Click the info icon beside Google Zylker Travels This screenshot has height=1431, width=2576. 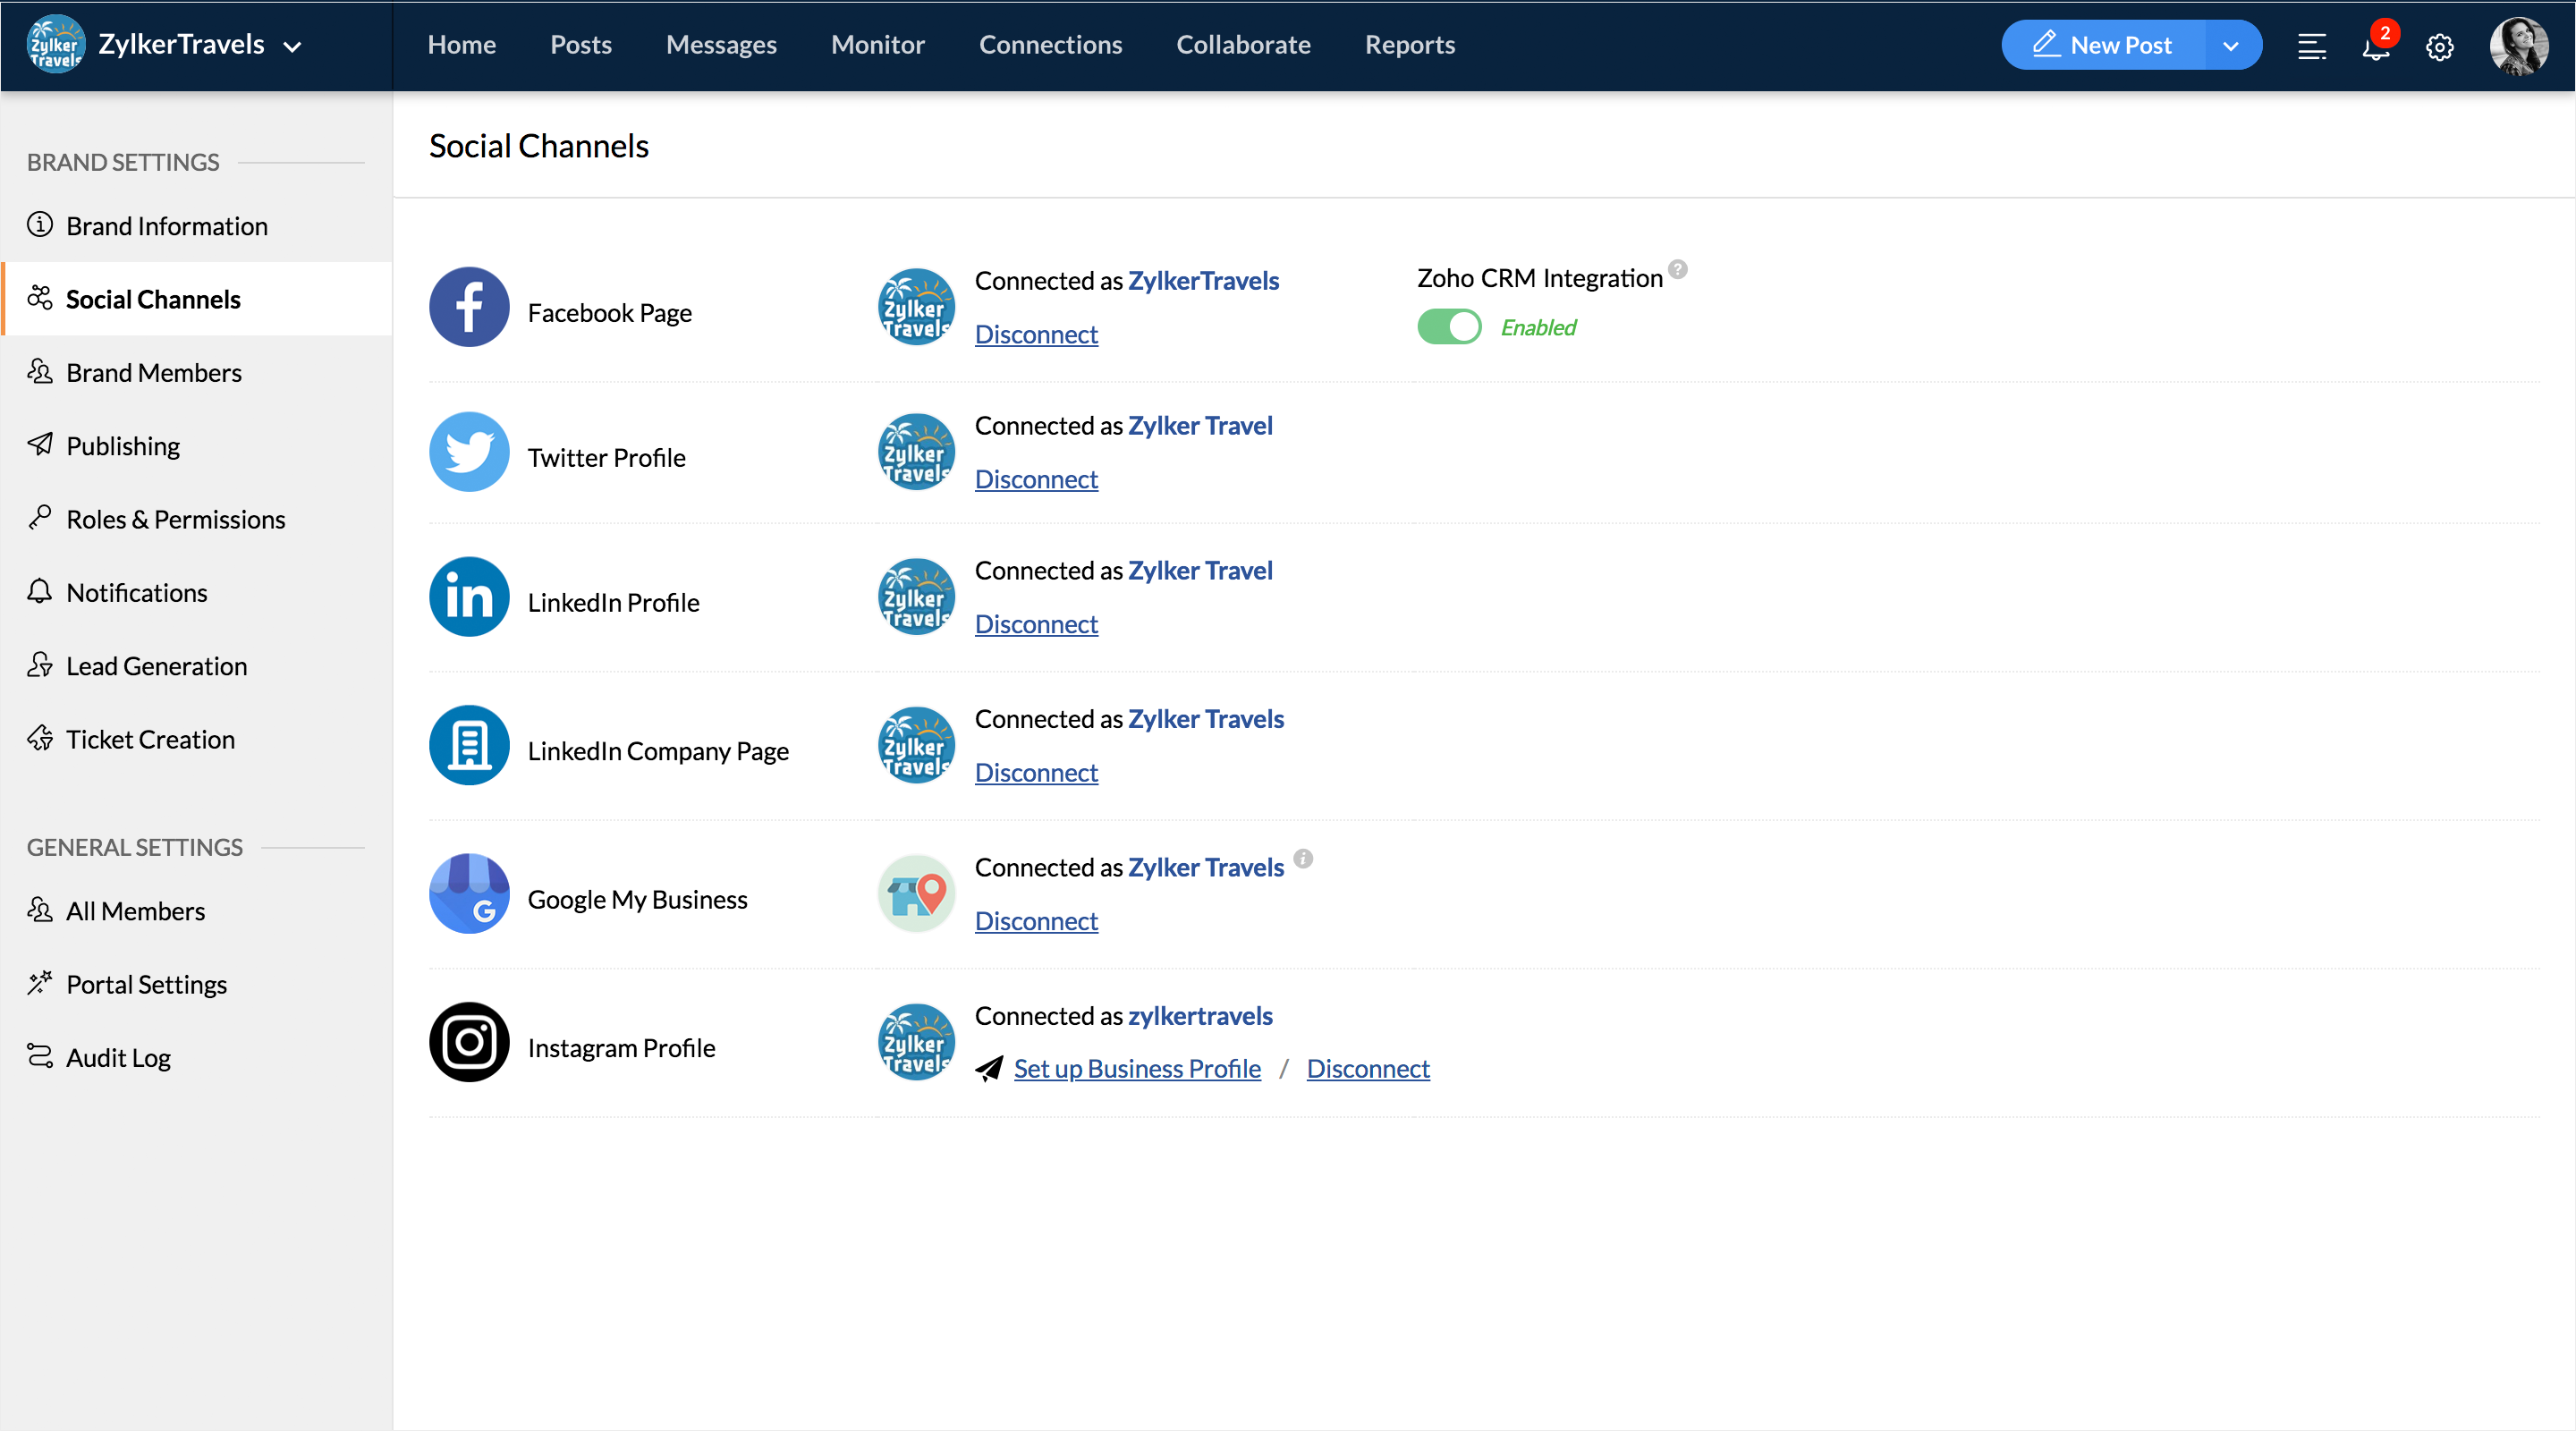pyautogui.click(x=1302, y=858)
